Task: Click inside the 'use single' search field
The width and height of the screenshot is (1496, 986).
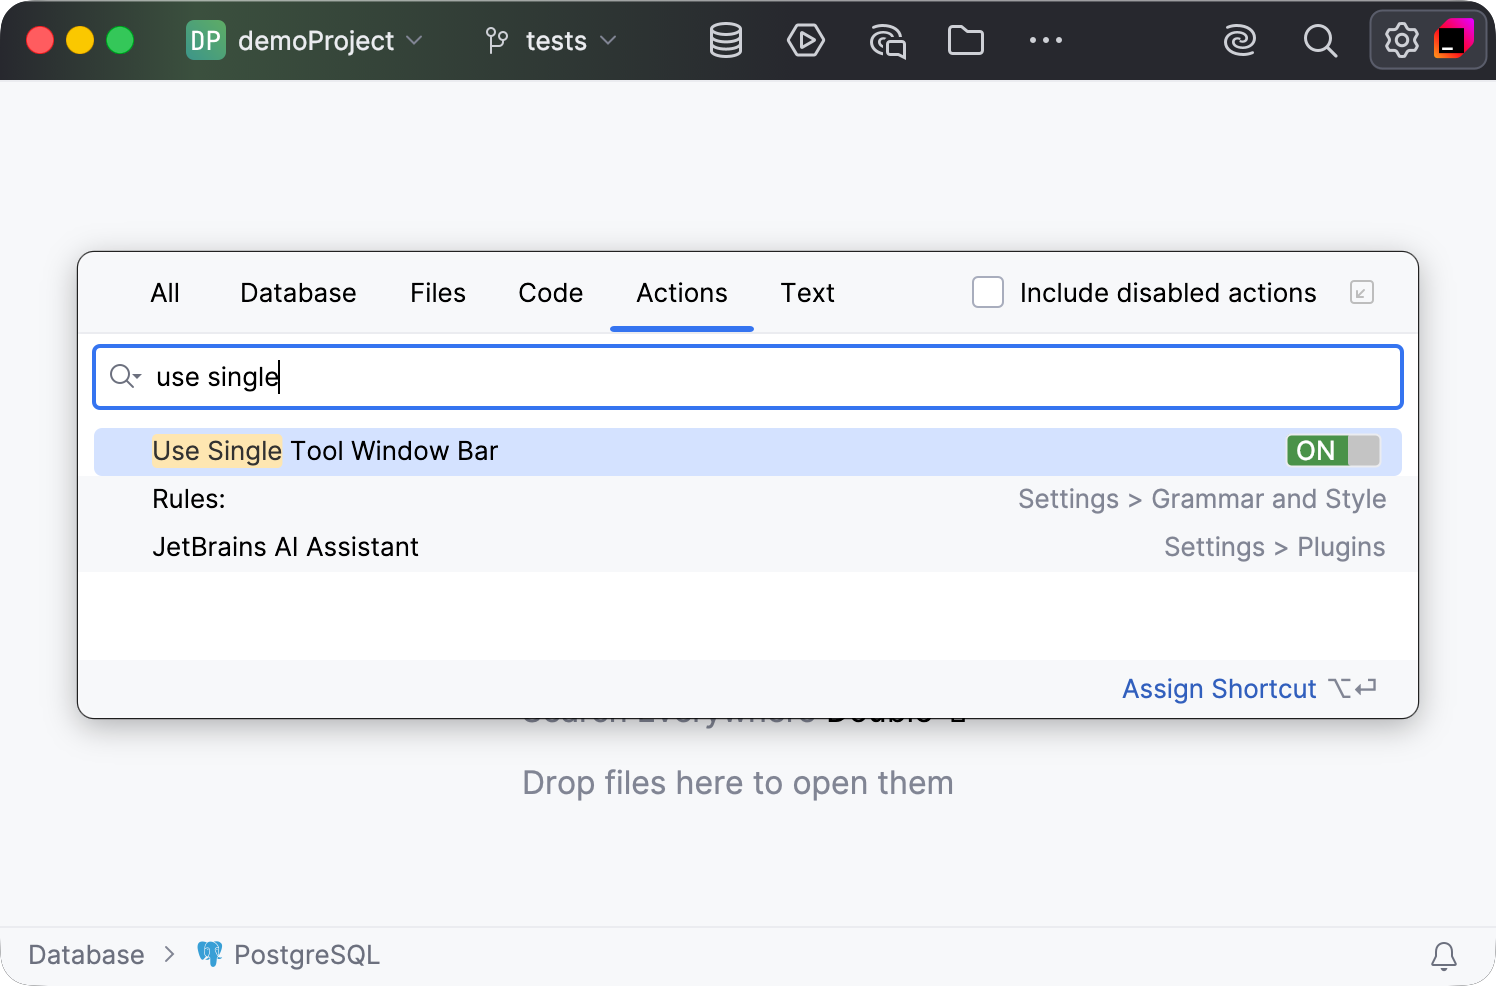Action: pyautogui.click(x=748, y=377)
